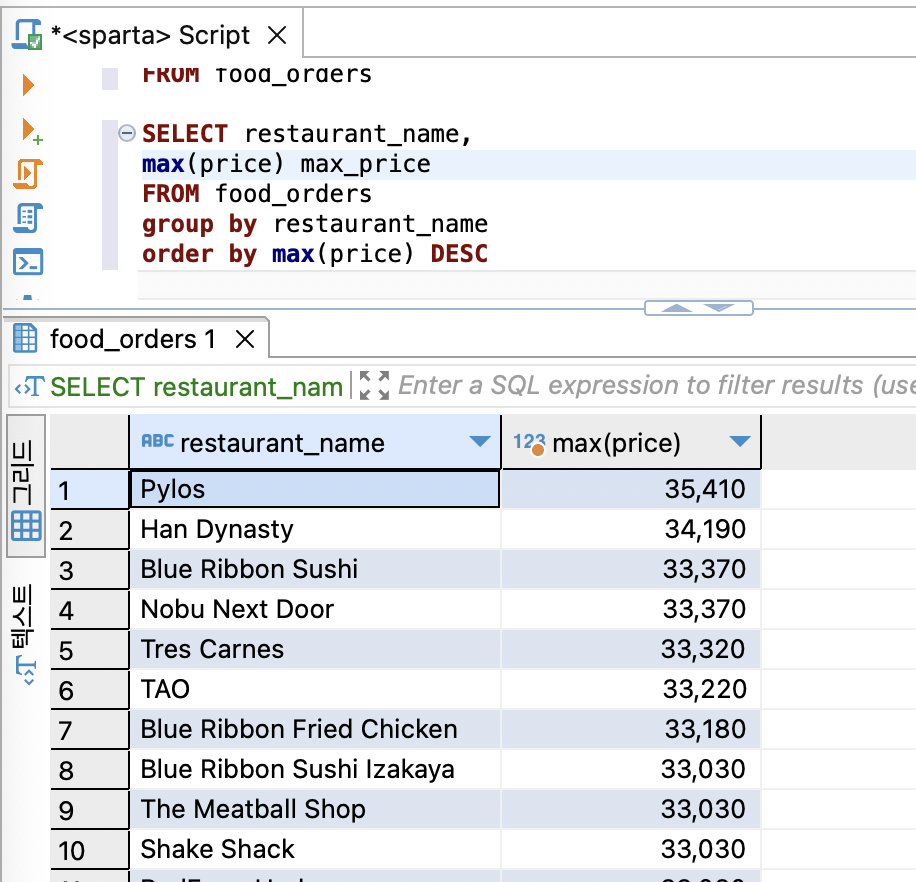Maximize the editor panel with up arrow

676,308
